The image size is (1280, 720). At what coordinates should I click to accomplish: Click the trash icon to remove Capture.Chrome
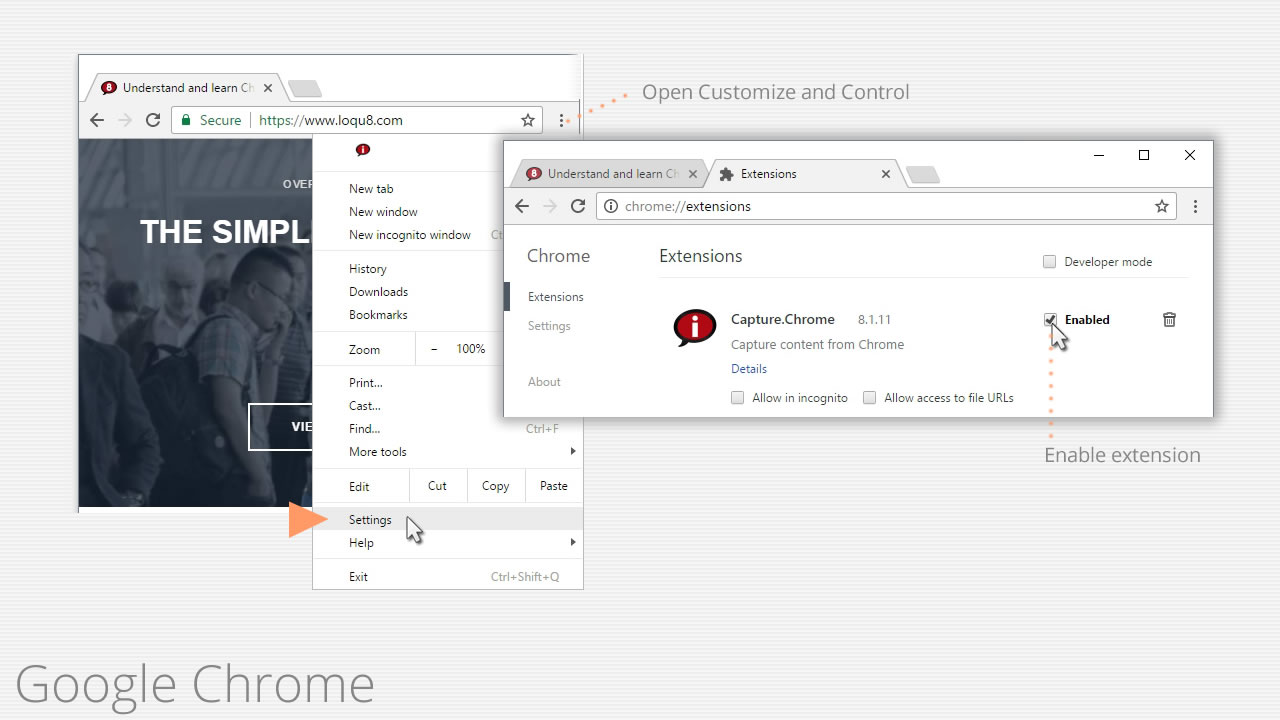[x=1169, y=320]
